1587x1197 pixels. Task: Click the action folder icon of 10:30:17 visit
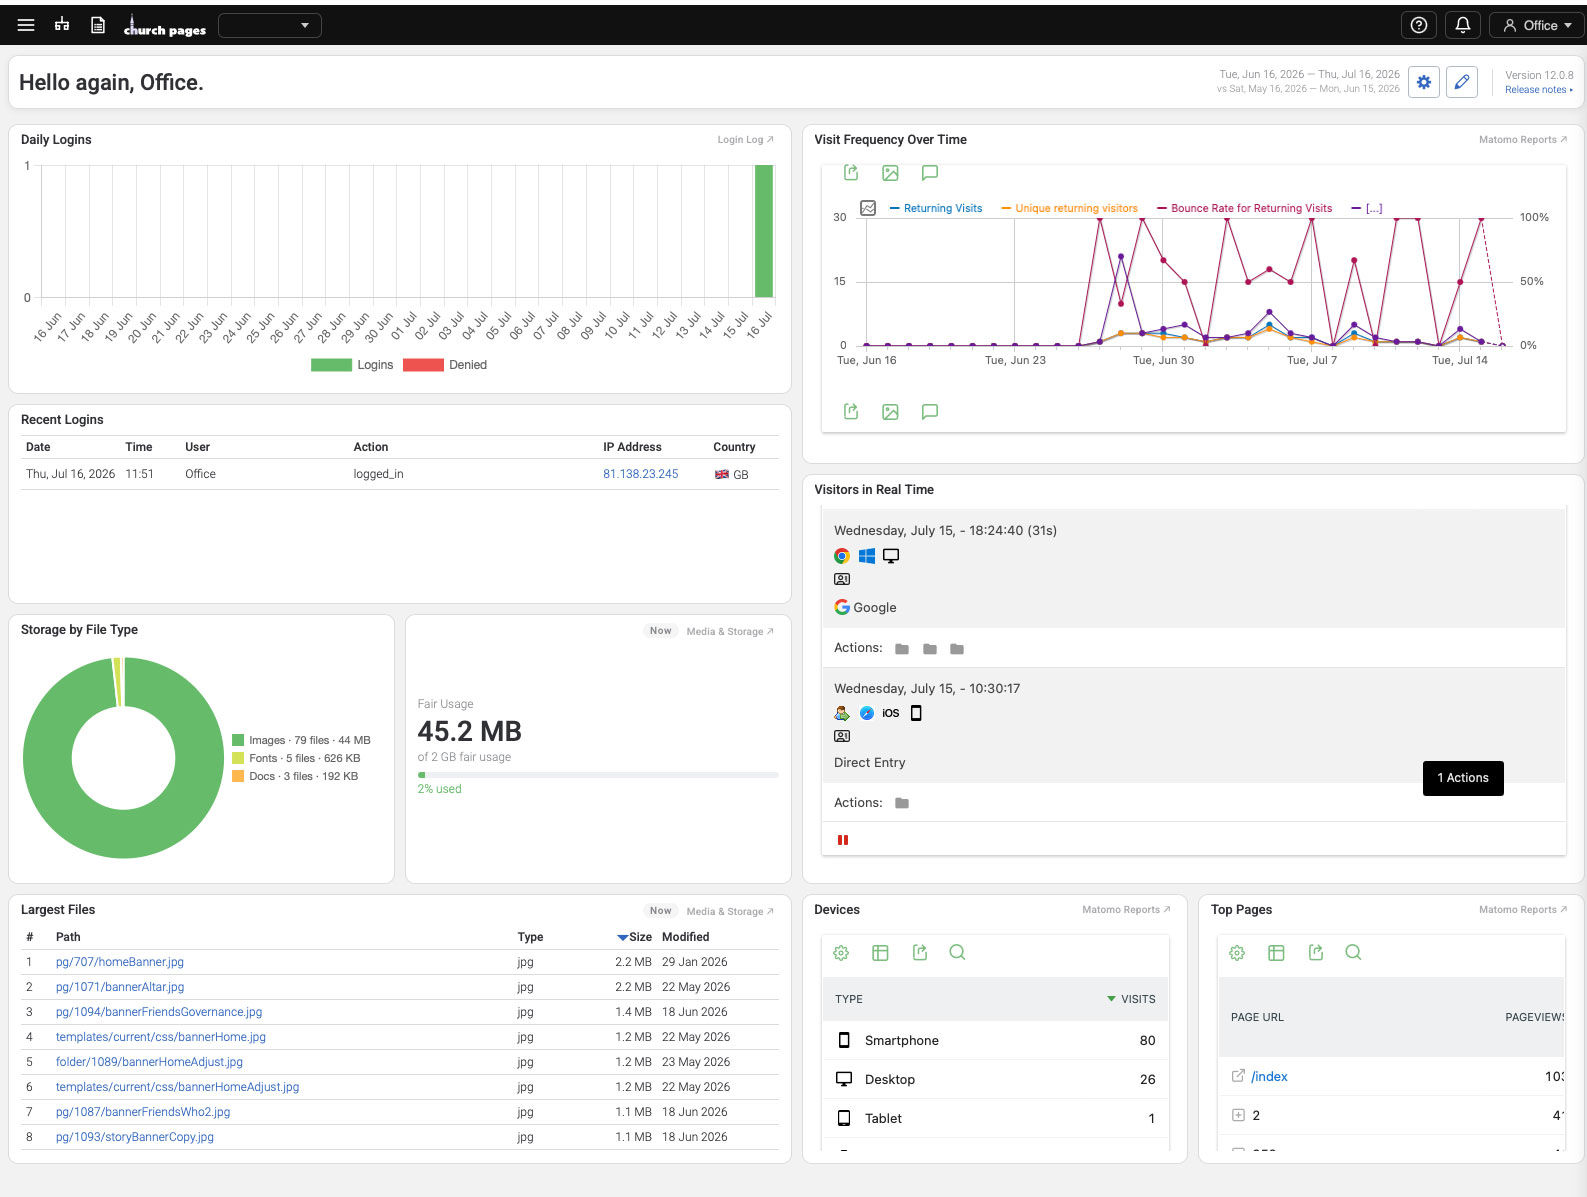click(902, 803)
